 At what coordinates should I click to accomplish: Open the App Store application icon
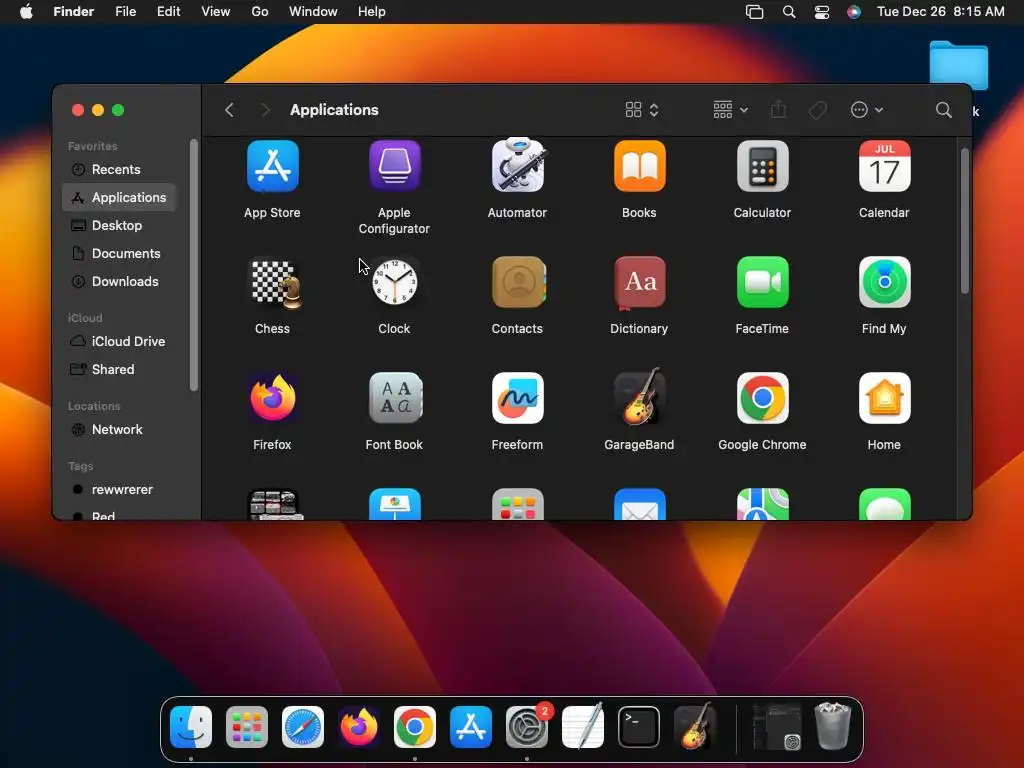coord(272,166)
